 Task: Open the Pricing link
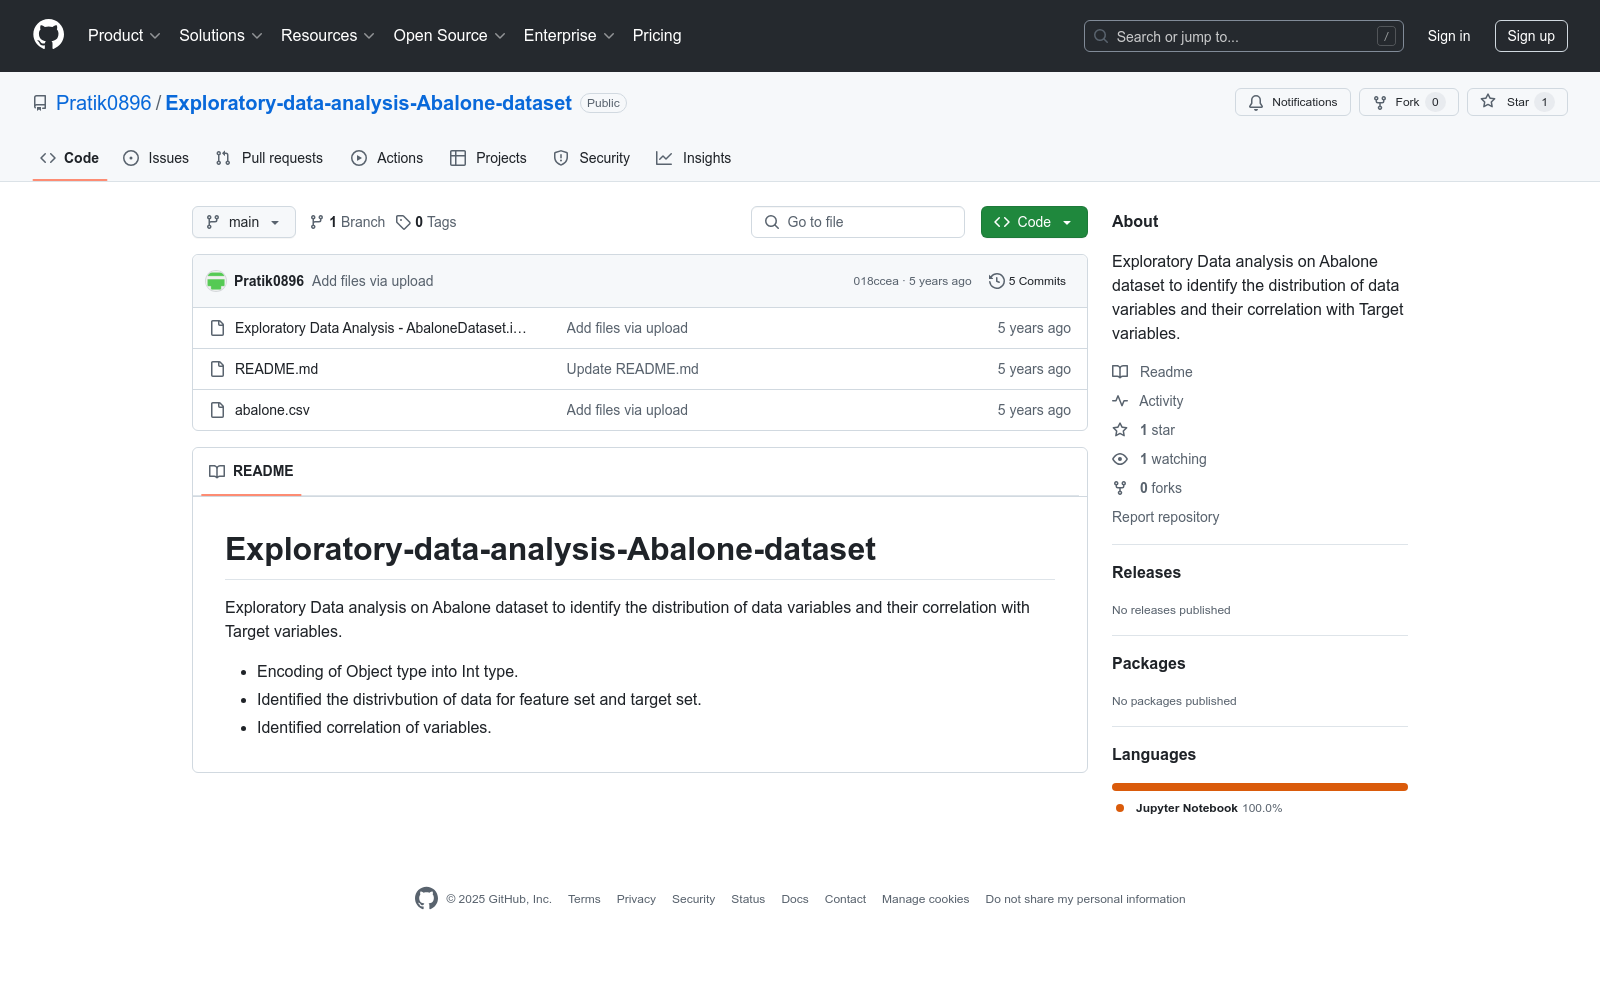click(657, 36)
